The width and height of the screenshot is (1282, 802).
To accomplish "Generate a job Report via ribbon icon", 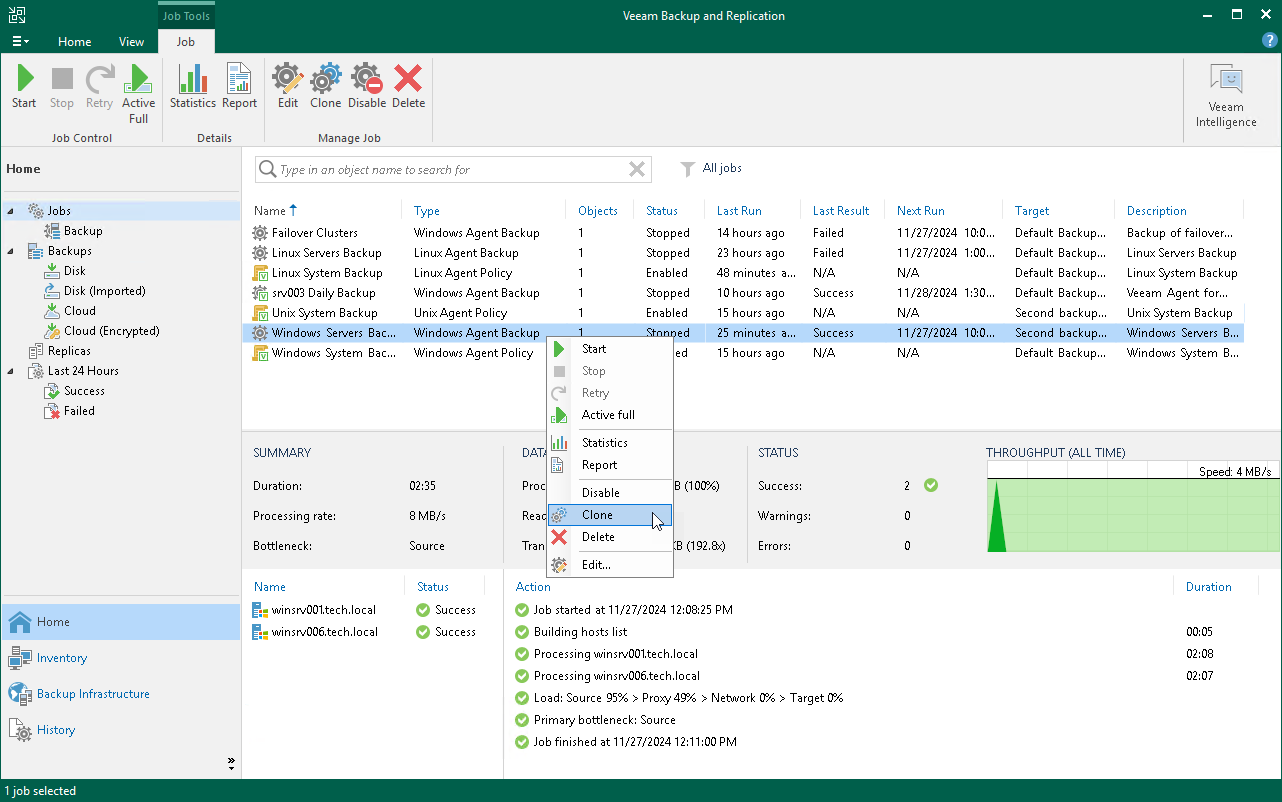I will (239, 85).
